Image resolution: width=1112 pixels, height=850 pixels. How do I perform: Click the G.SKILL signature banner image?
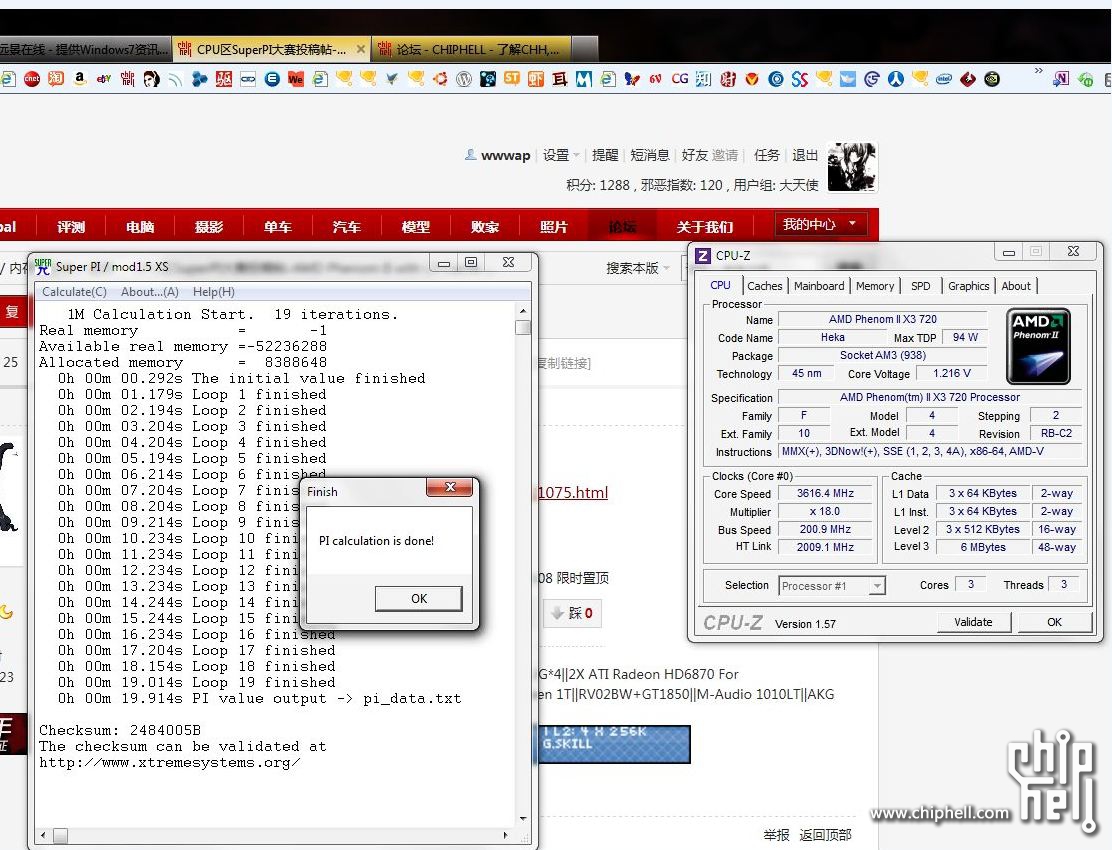pos(614,744)
